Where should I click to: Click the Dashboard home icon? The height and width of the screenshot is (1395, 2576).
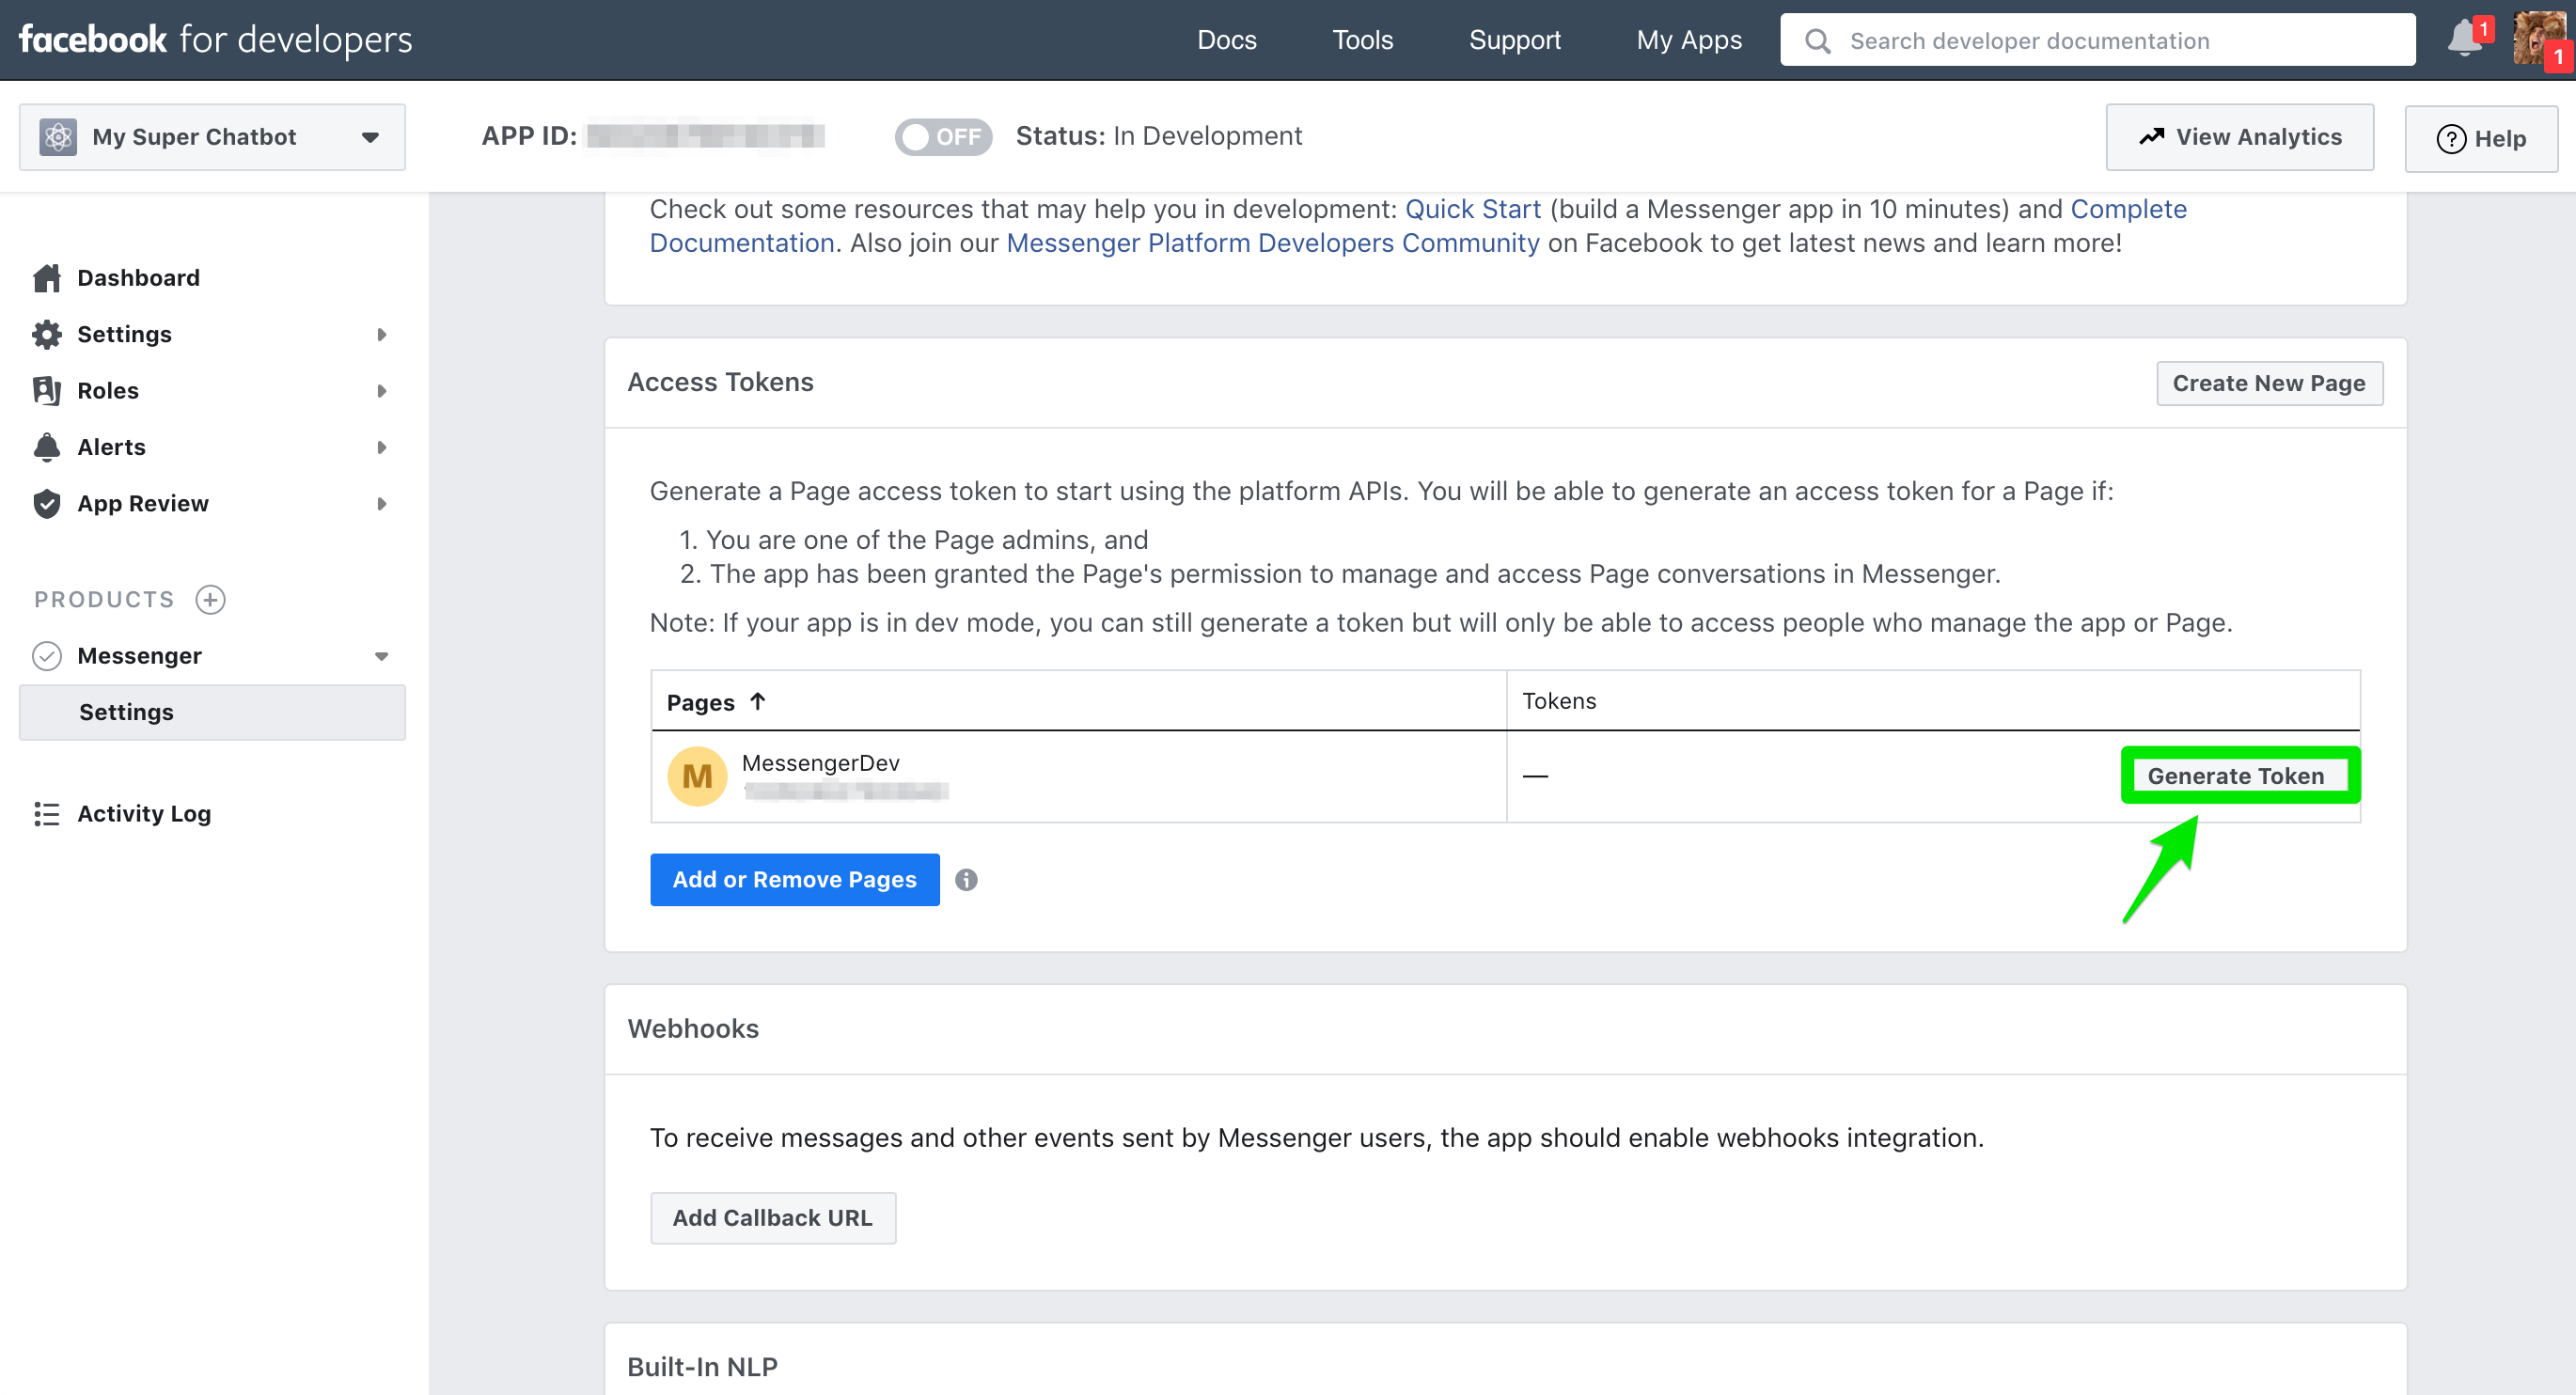(x=46, y=278)
